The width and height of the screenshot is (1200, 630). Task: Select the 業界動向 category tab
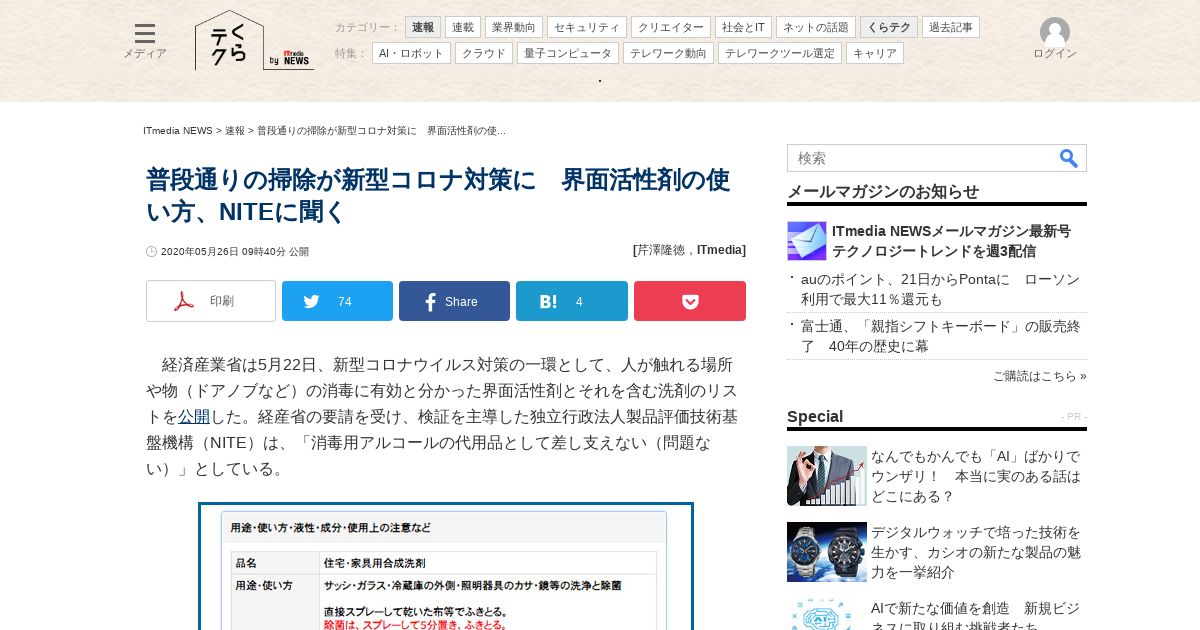[514, 27]
